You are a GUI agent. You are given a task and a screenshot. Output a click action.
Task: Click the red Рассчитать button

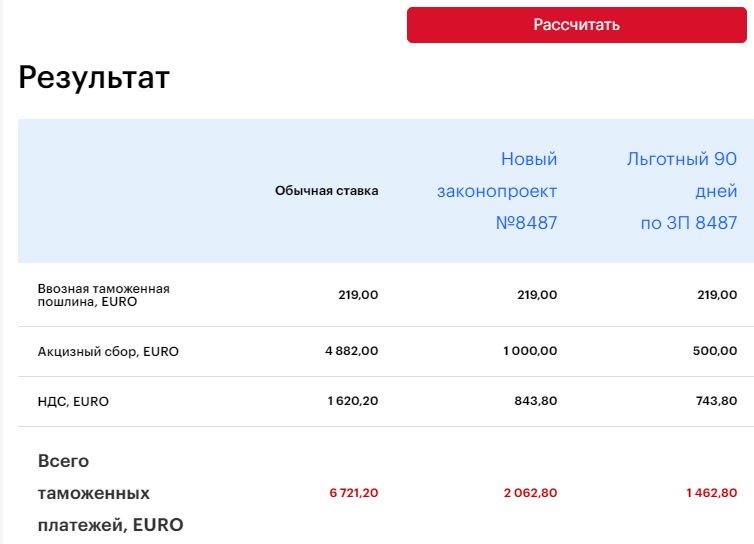tap(576, 25)
